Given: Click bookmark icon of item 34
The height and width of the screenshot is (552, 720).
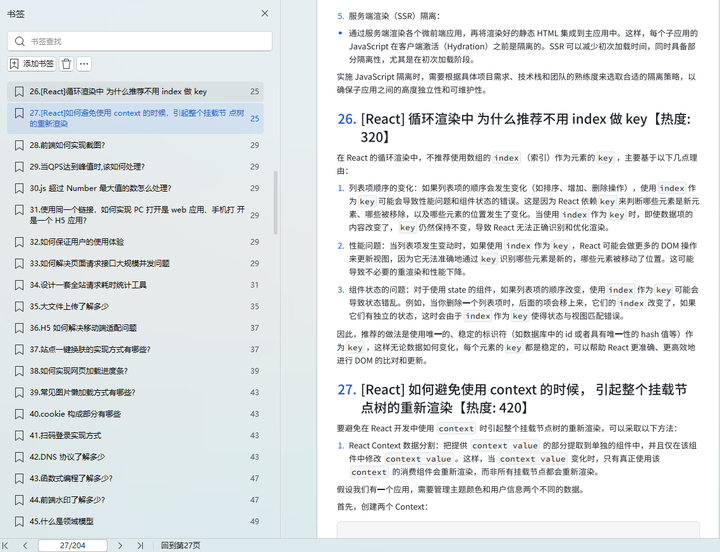Looking at the screenshot, I should click(x=19, y=285).
